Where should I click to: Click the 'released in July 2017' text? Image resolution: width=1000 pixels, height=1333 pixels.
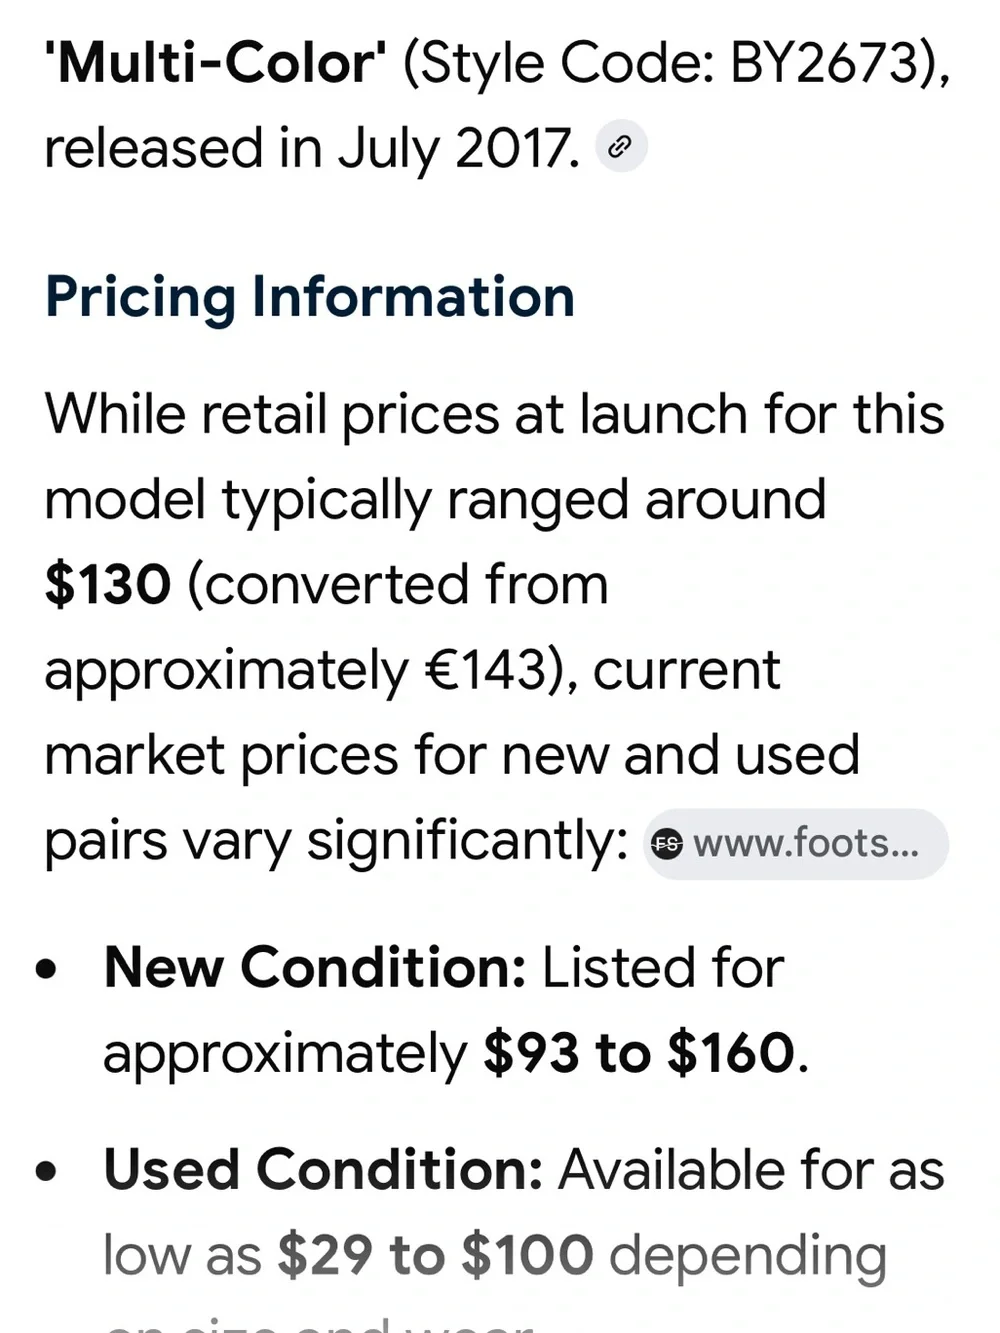pyautogui.click(x=312, y=149)
